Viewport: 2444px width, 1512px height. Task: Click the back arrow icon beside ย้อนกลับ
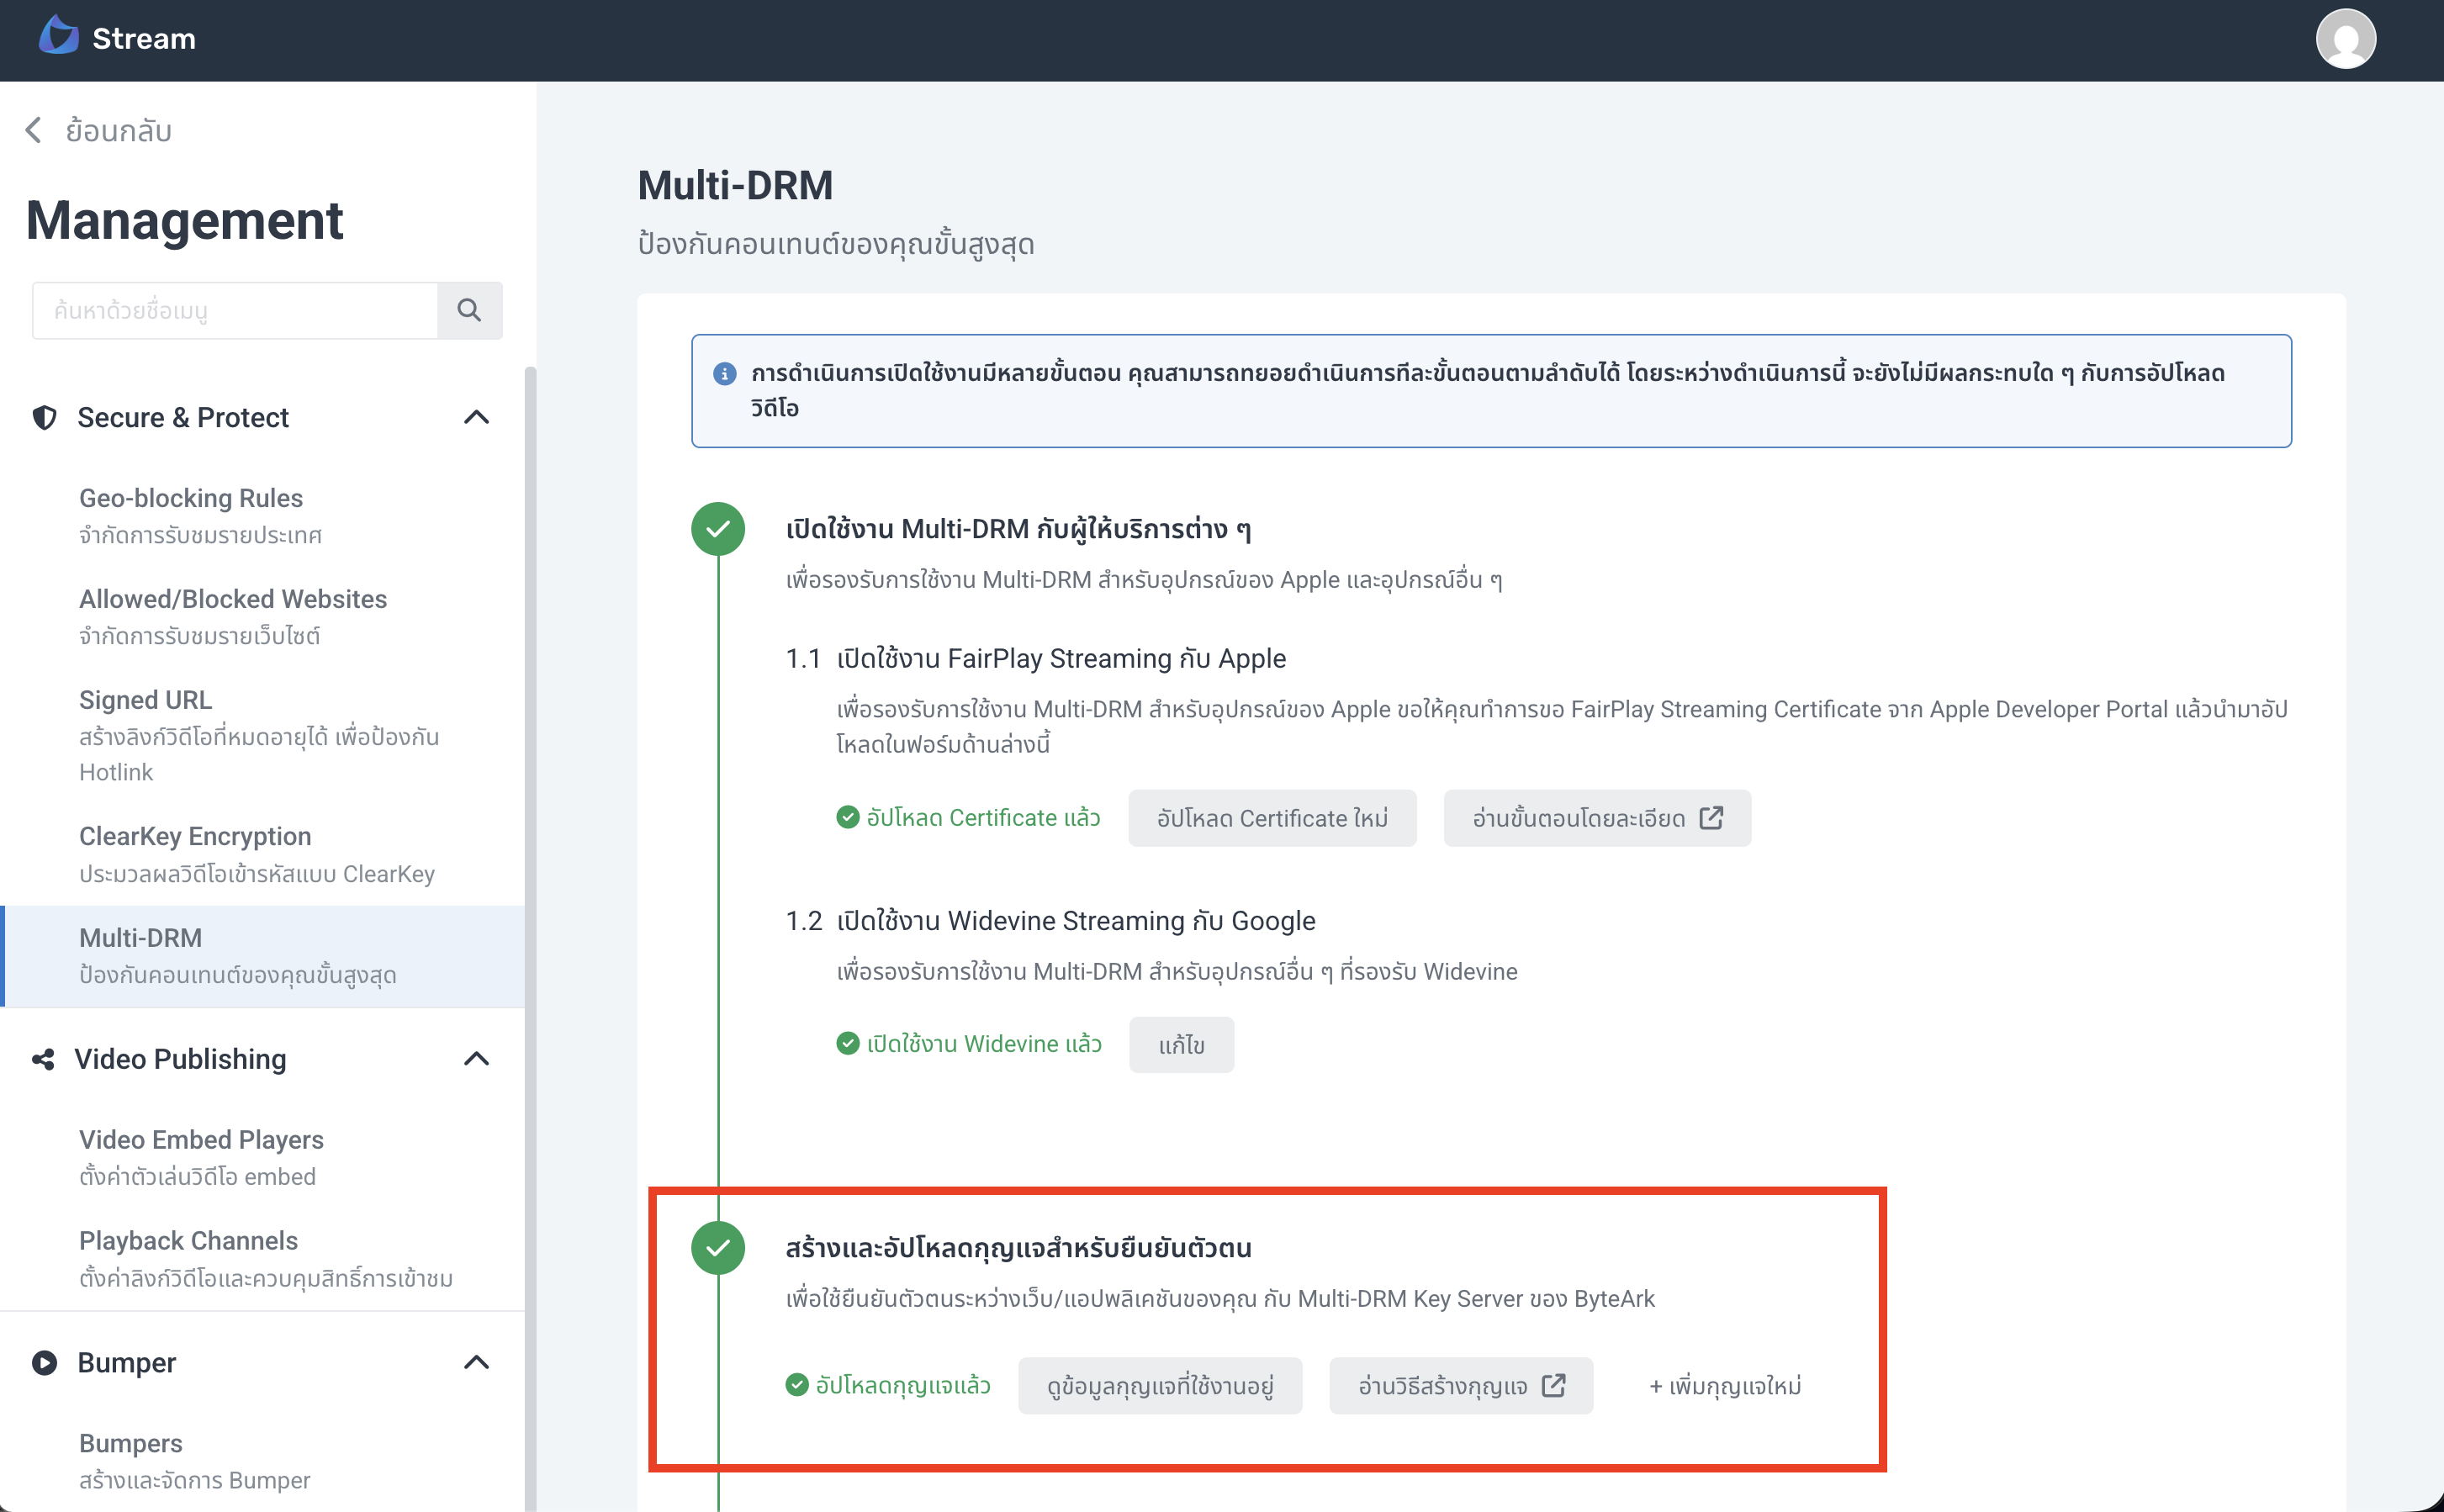33,130
